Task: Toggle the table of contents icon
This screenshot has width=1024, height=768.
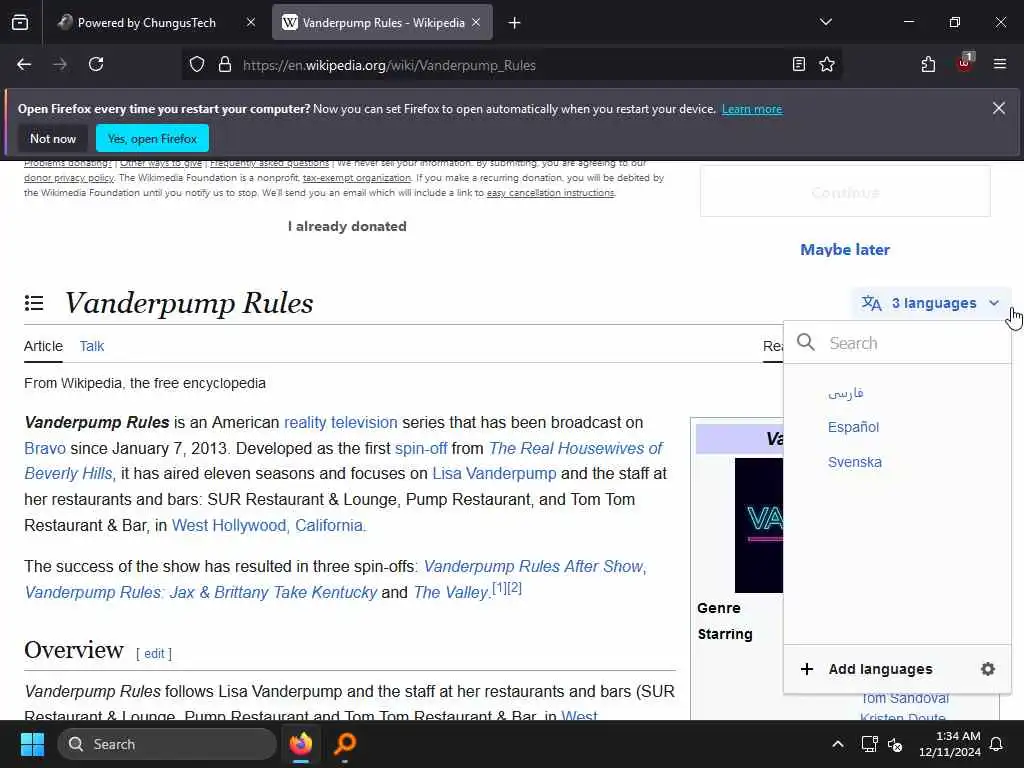Action: 34,303
